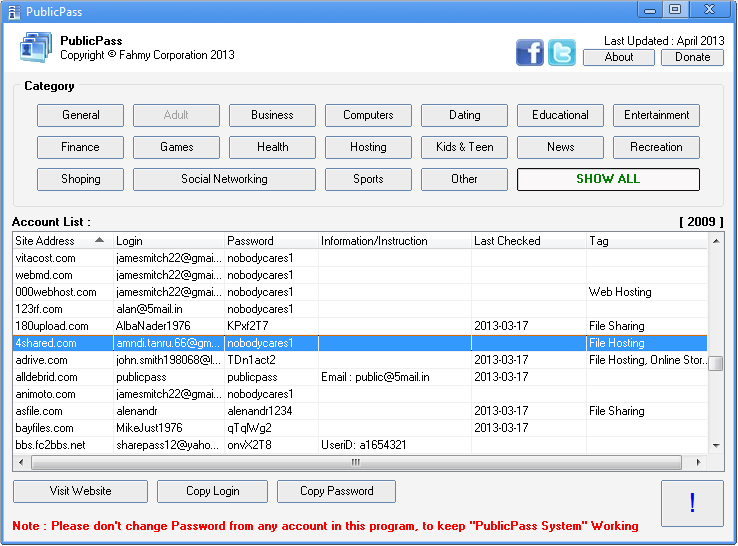Show Finance category accounts
This screenshot has height=546, width=738.
[x=80, y=147]
